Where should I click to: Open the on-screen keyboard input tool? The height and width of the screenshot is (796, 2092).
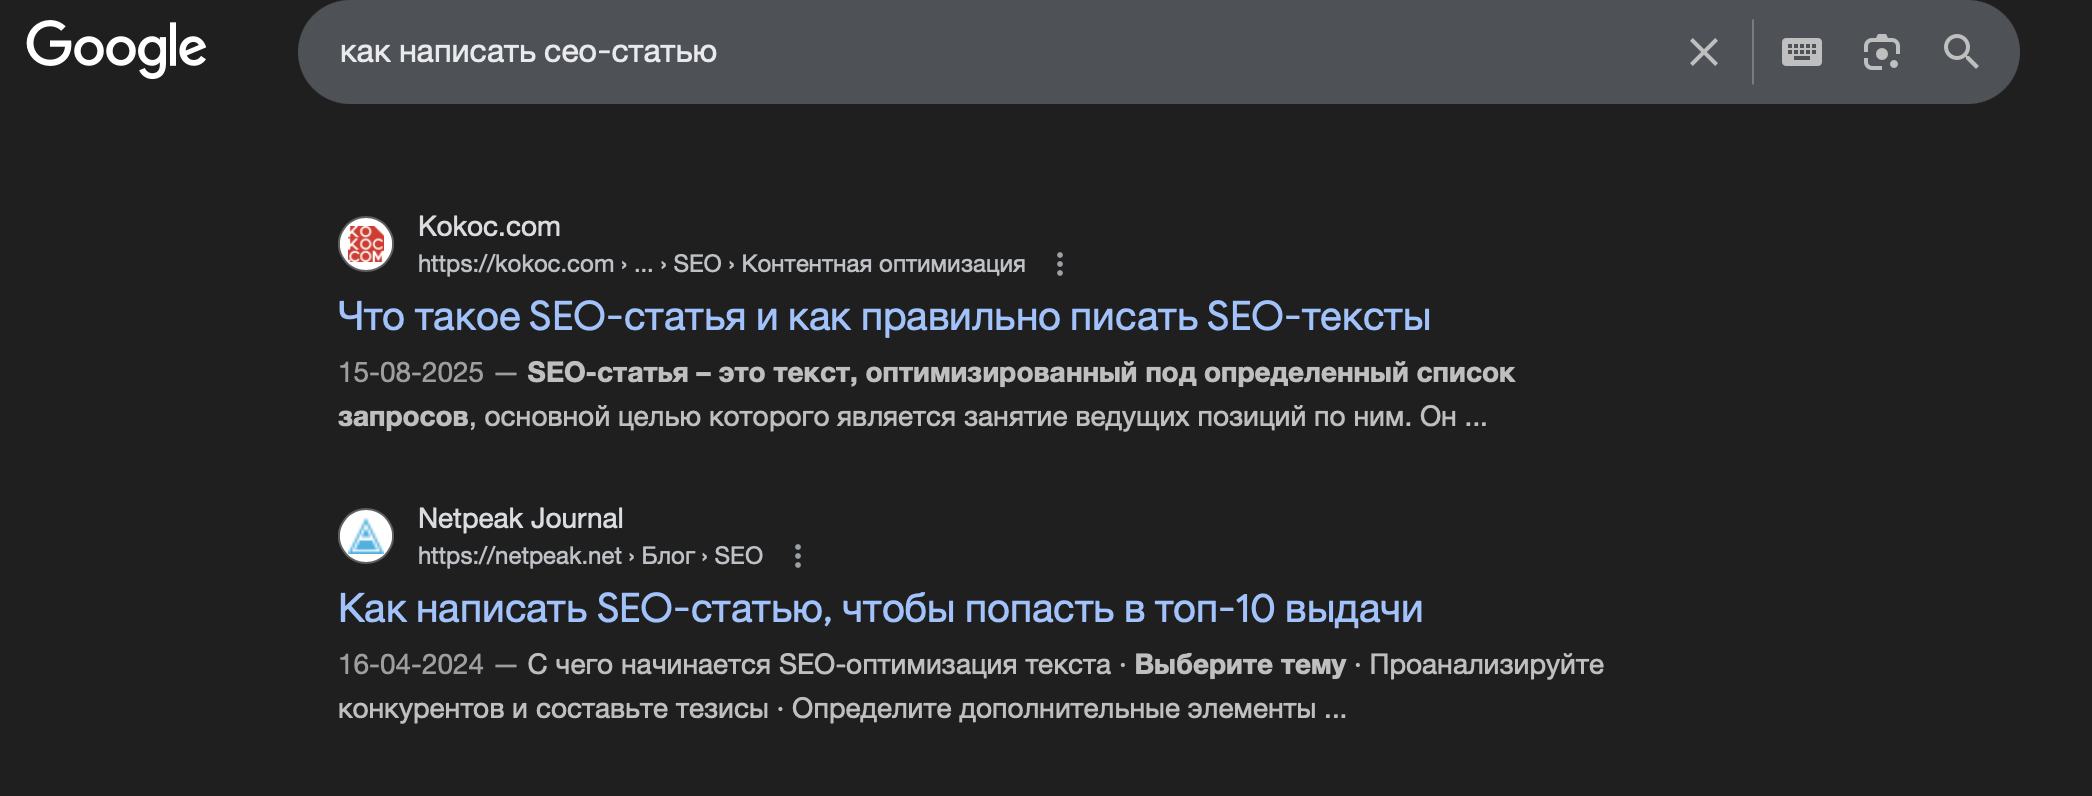1802,52
